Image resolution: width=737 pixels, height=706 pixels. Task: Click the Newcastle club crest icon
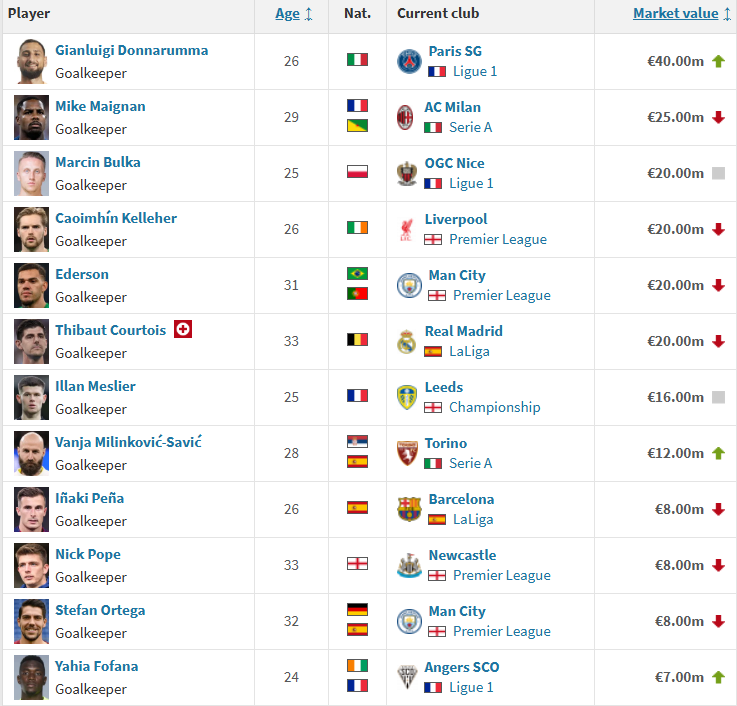[x=409, y=565]
